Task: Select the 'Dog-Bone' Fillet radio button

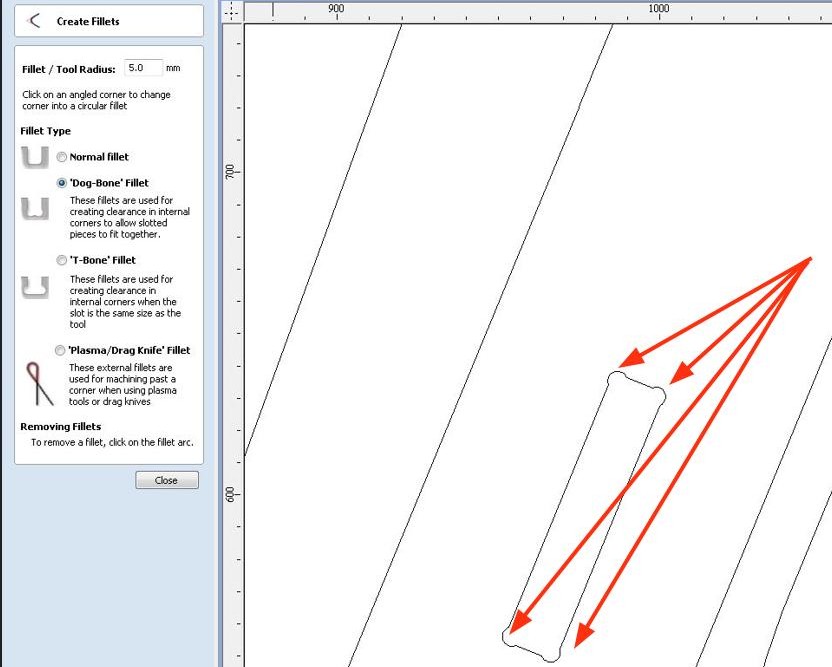Action: click(62, 183)
